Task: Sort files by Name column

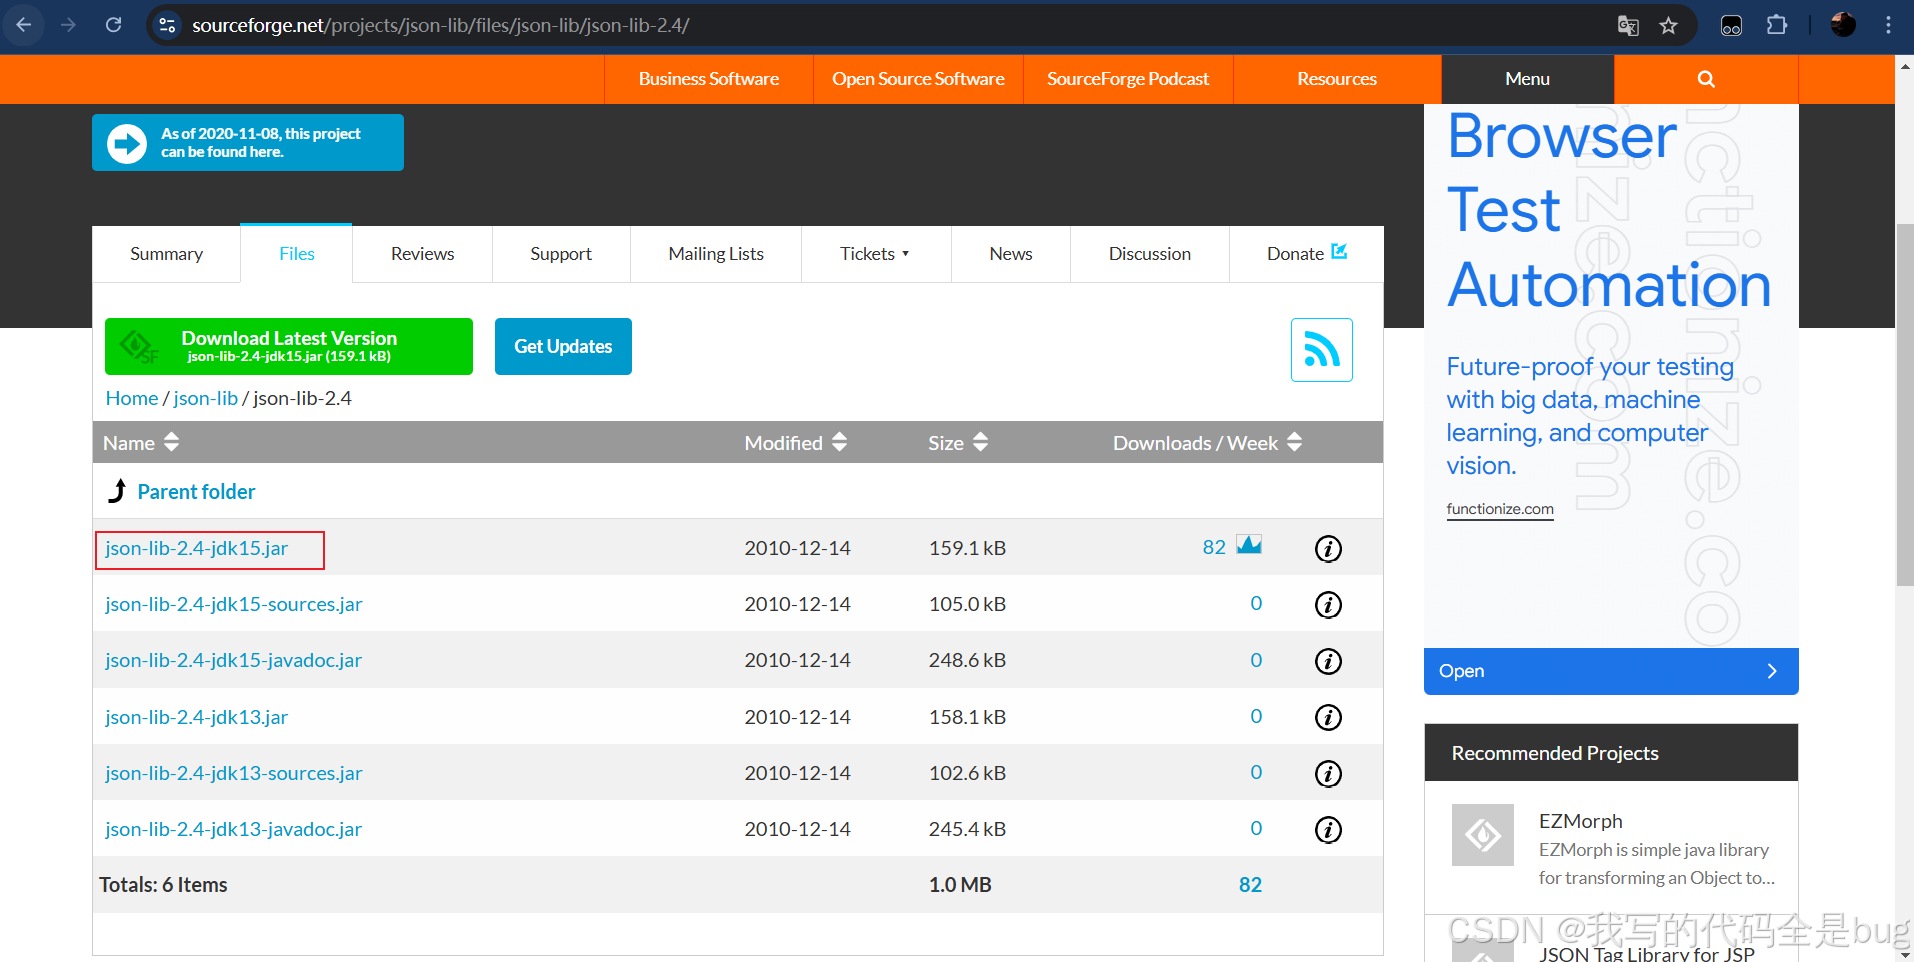Action: click(141, 442)
